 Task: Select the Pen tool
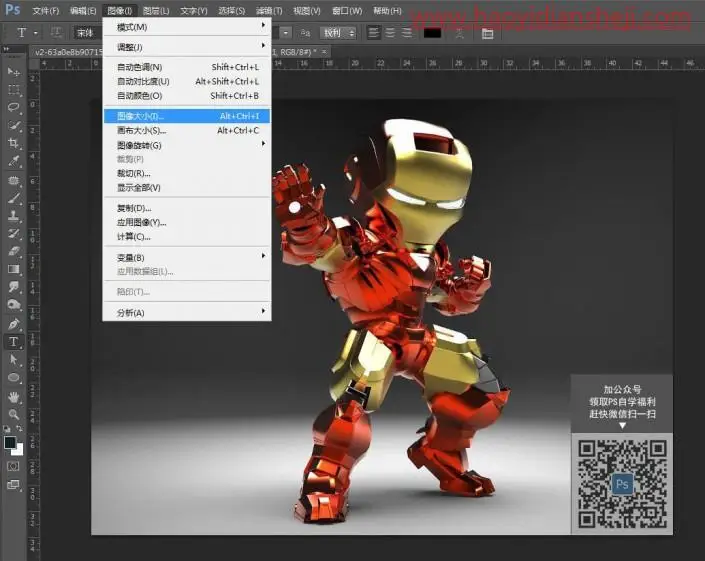coord(13,324)
